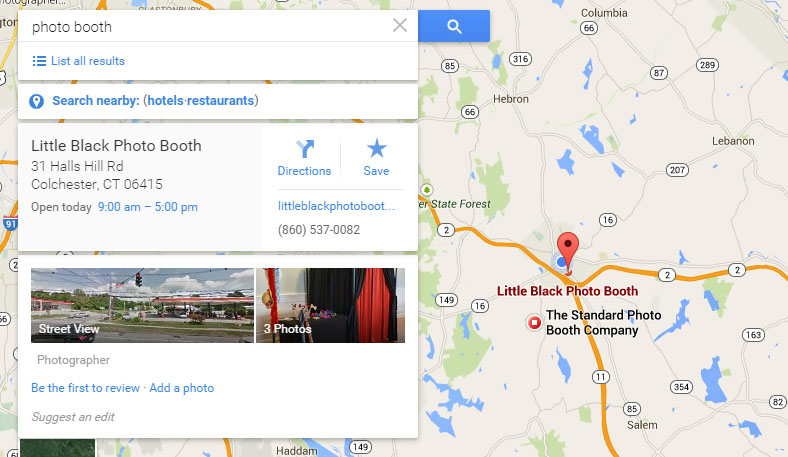Viewport: 788px width, 457px height.
Task: Expand the 9:00 am – 5:00 pm hours
Action: (x=148, y=207)
